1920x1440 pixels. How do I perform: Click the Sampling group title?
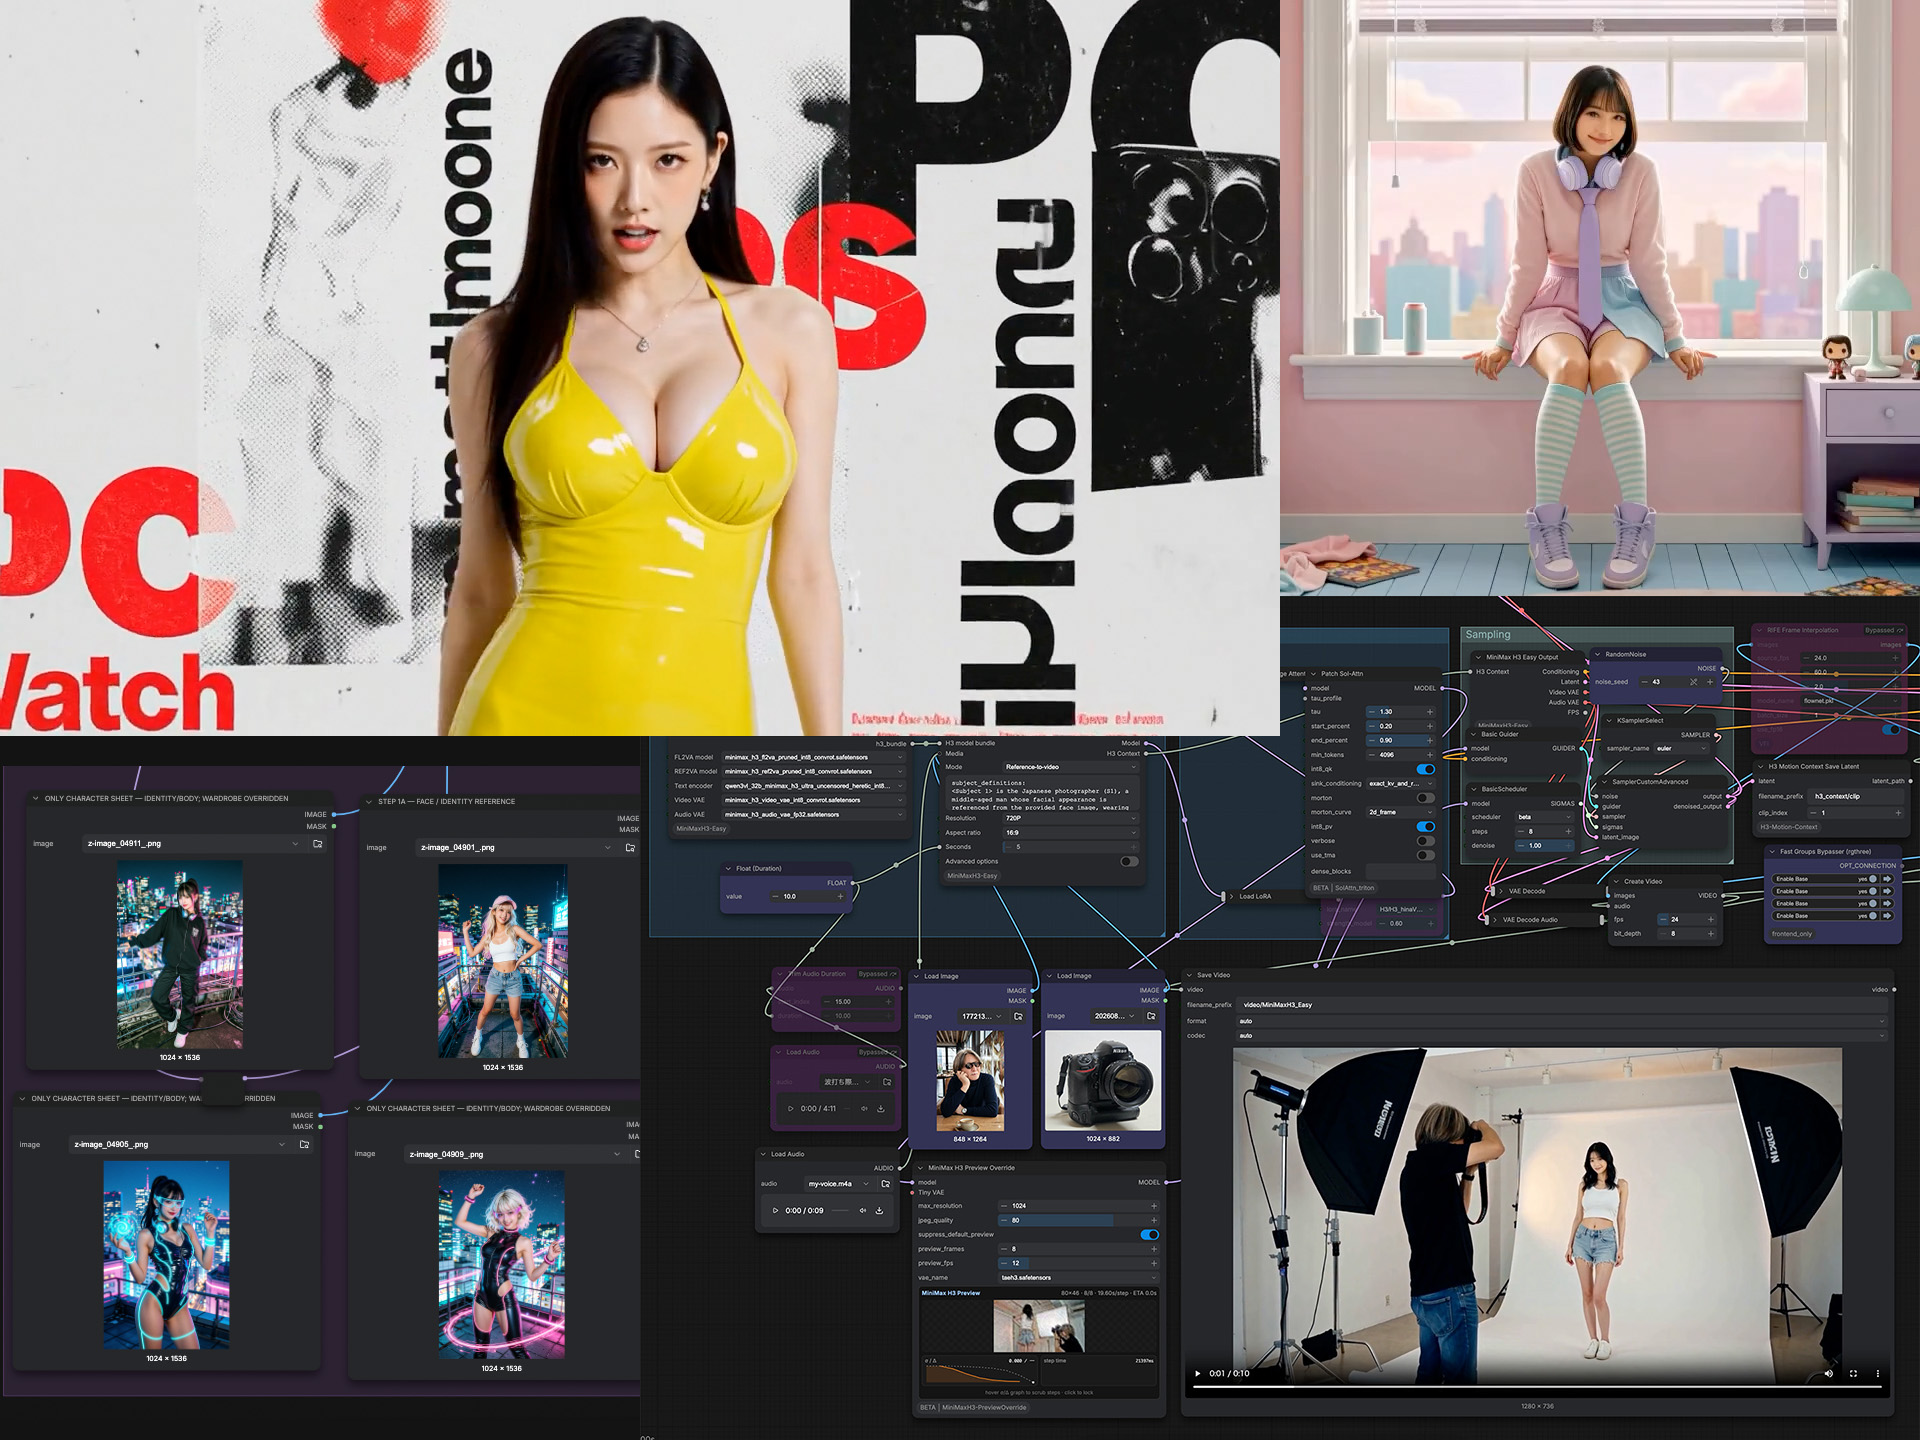click(1488, 635)
